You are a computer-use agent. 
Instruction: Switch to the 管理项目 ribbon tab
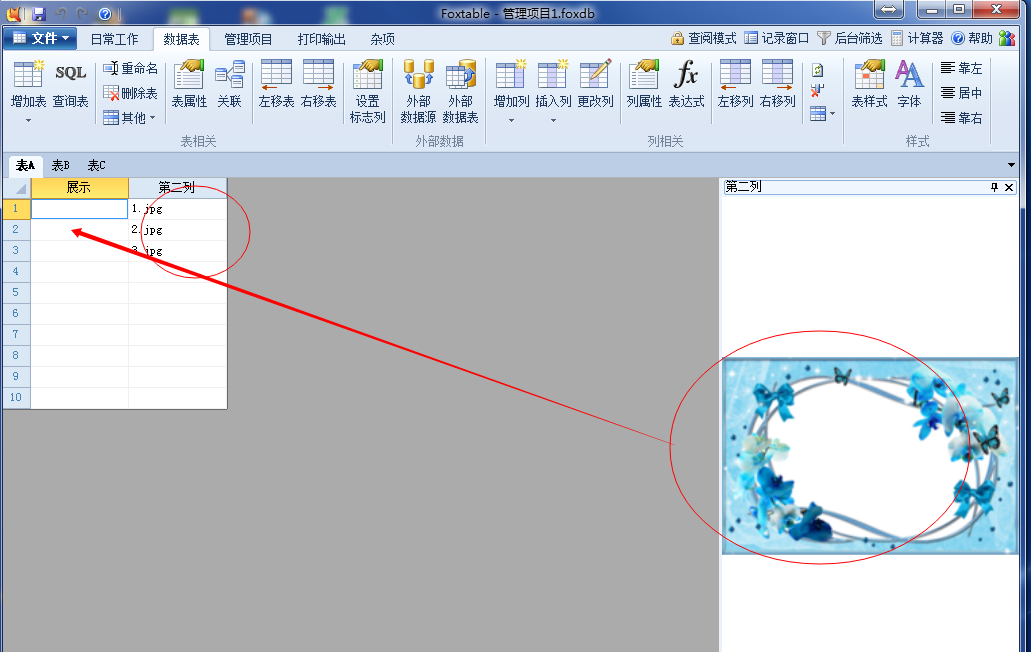pos(248,39)
